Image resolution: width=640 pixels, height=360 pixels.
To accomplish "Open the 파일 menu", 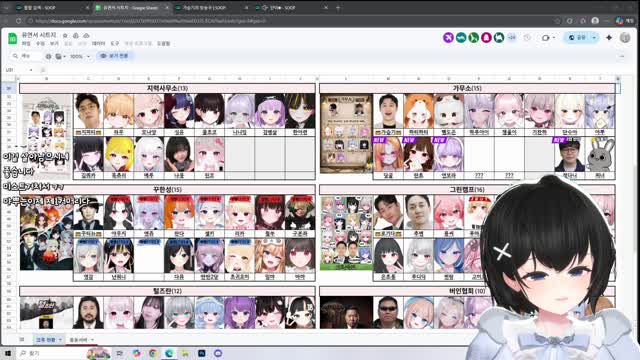I will tap(26, 43).
